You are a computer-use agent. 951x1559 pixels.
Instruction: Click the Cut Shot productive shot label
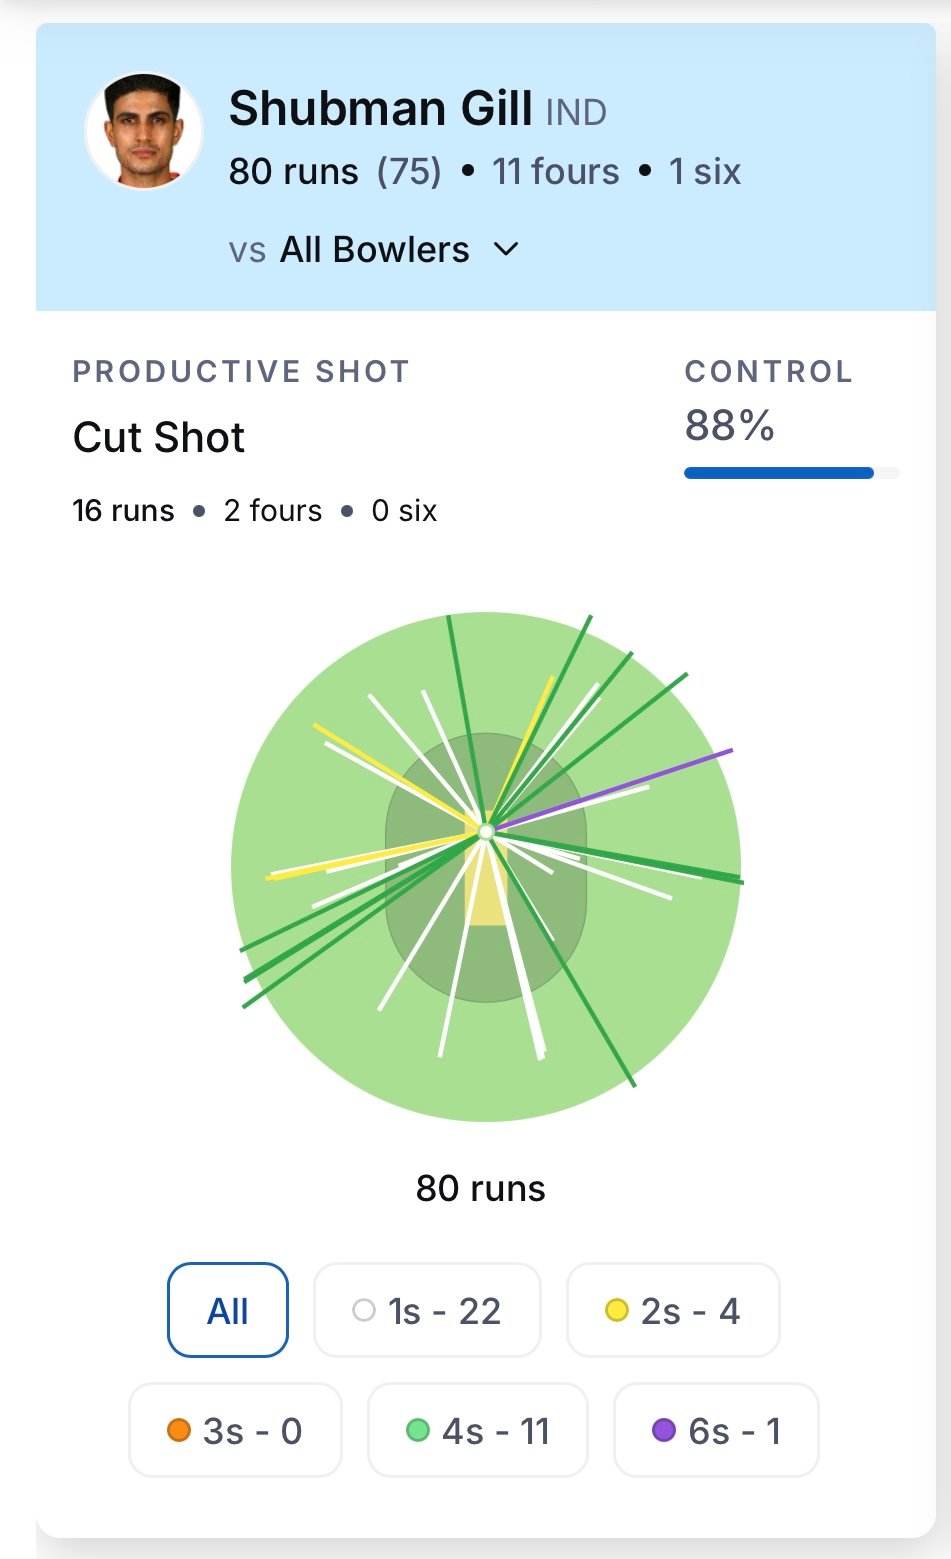159,438
